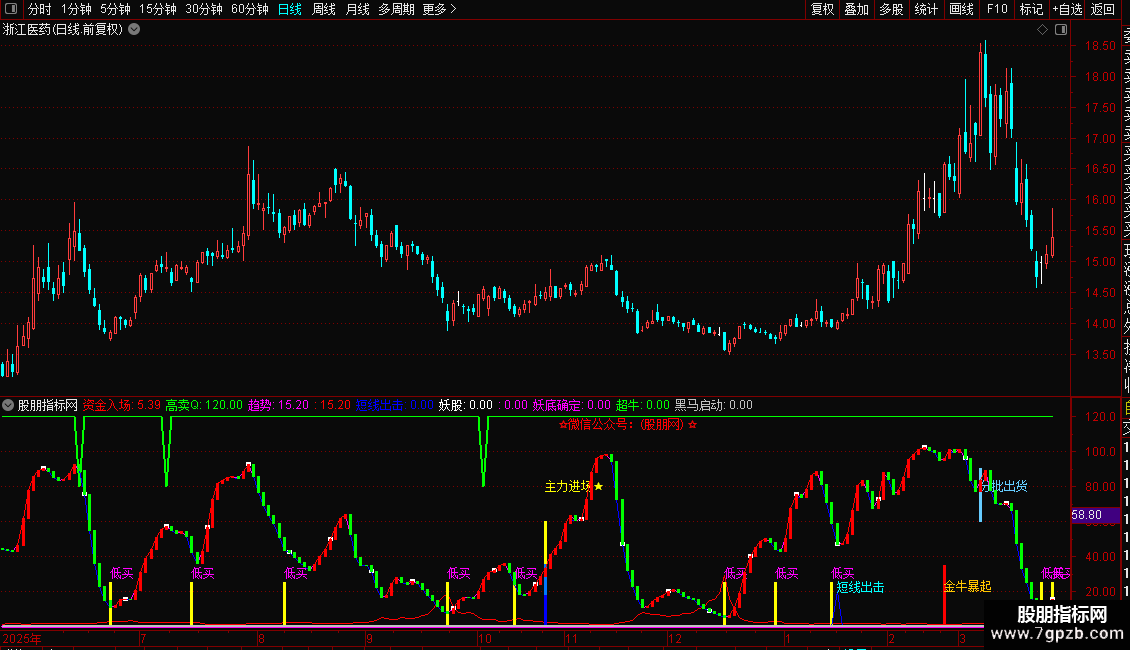
Task: Click the 短线出击: 0.00 value
Action: click(x=395, y=405)
